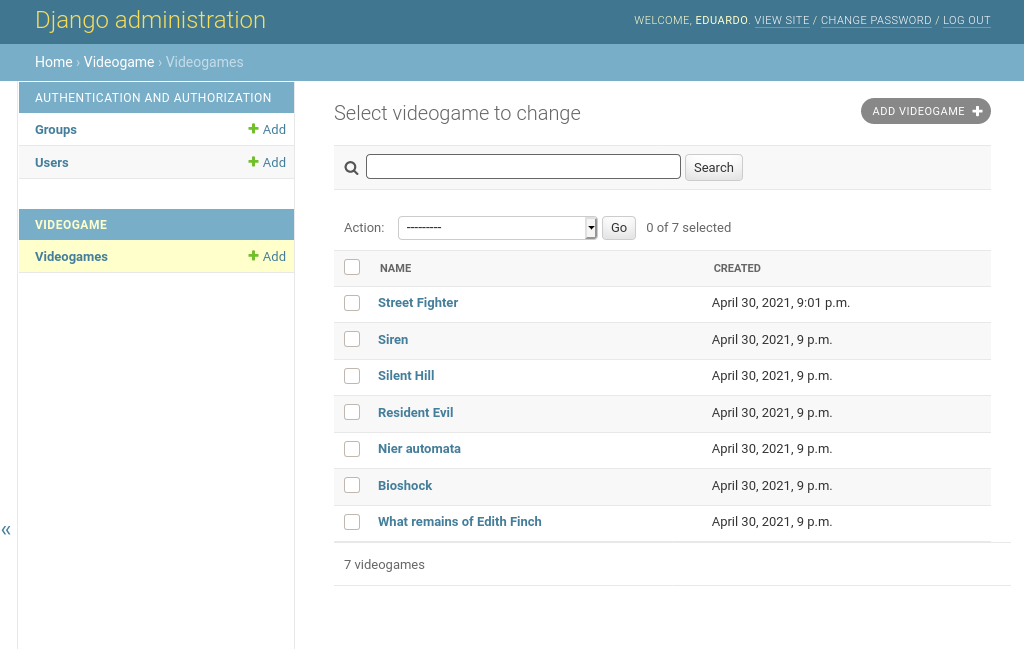Check the Street Fighter row checkbox
This screenshot has width=1024, height=649.
click(352, 303)
